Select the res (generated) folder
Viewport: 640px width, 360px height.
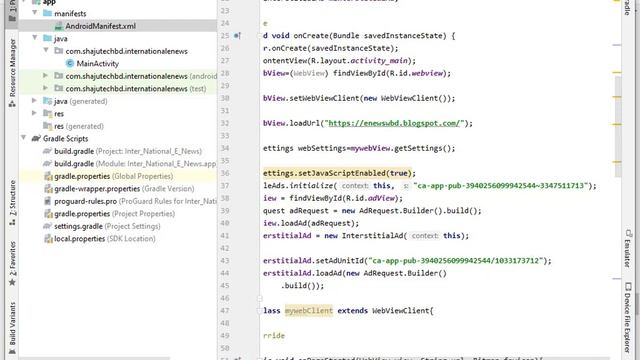pyautogui.click(x=79, y=126)
